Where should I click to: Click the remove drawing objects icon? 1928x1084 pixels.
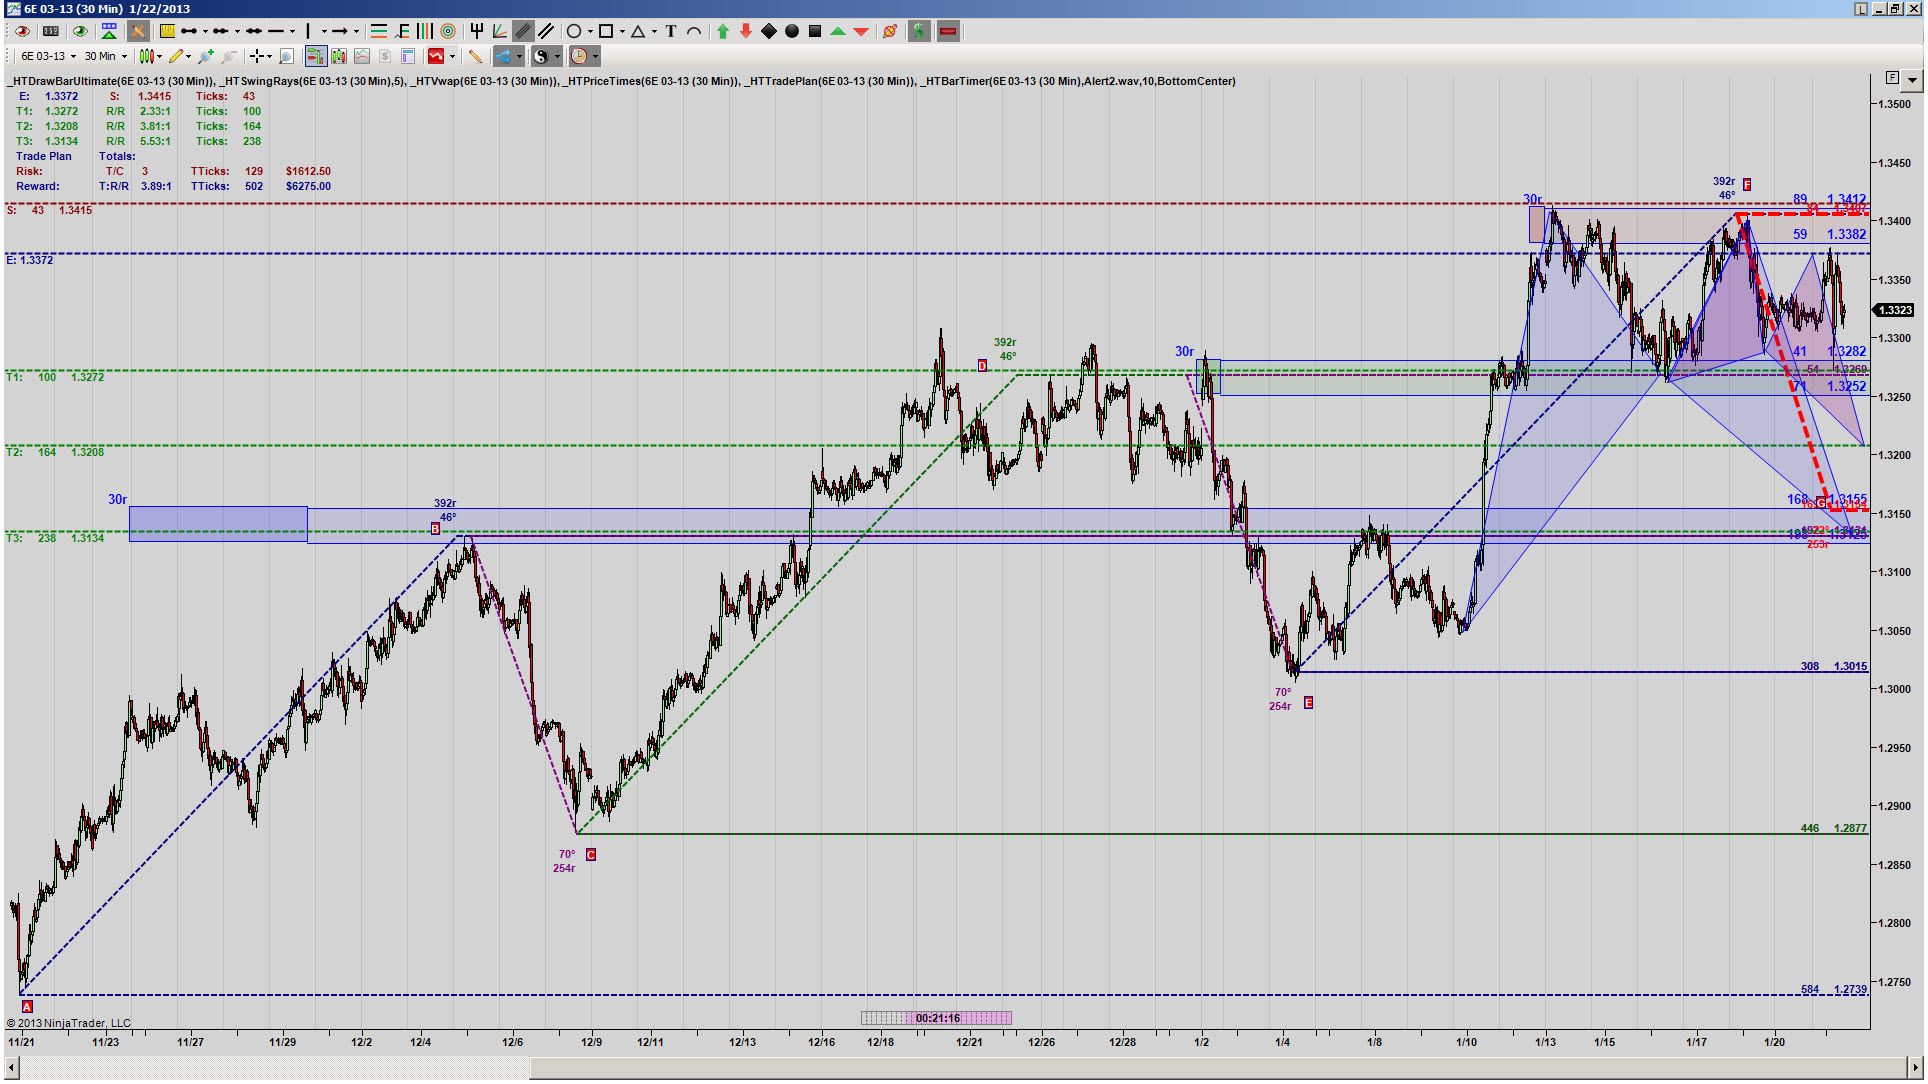coord(889,31)
